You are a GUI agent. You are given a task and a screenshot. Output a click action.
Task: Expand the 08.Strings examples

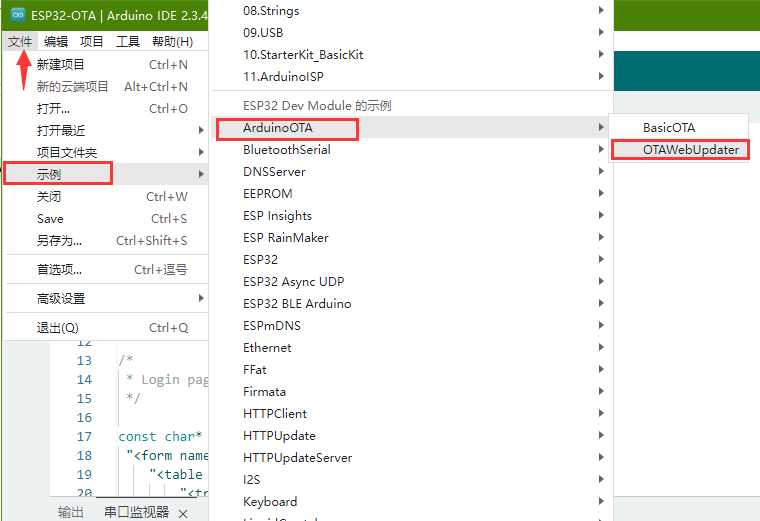(x=411, y=11)
